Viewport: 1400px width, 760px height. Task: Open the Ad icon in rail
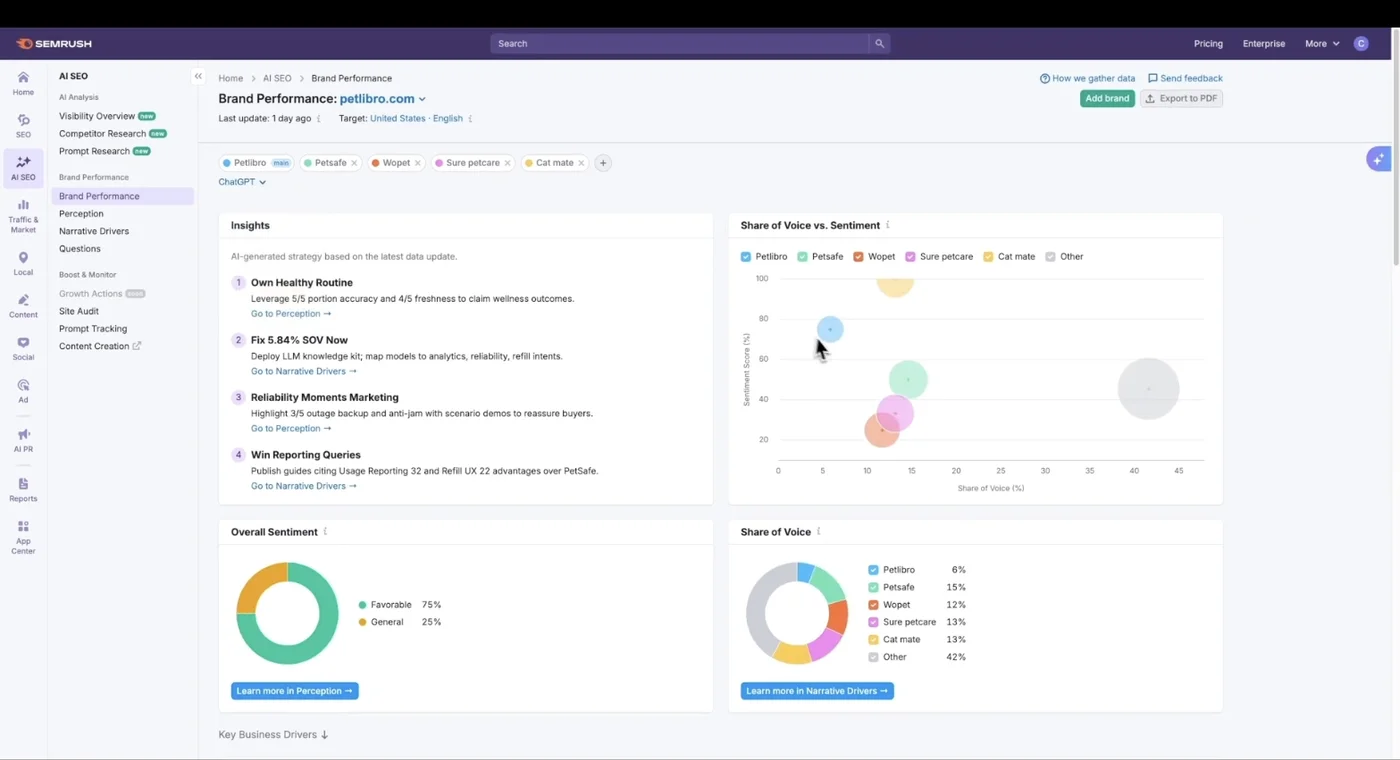click(x=23, y=385)
